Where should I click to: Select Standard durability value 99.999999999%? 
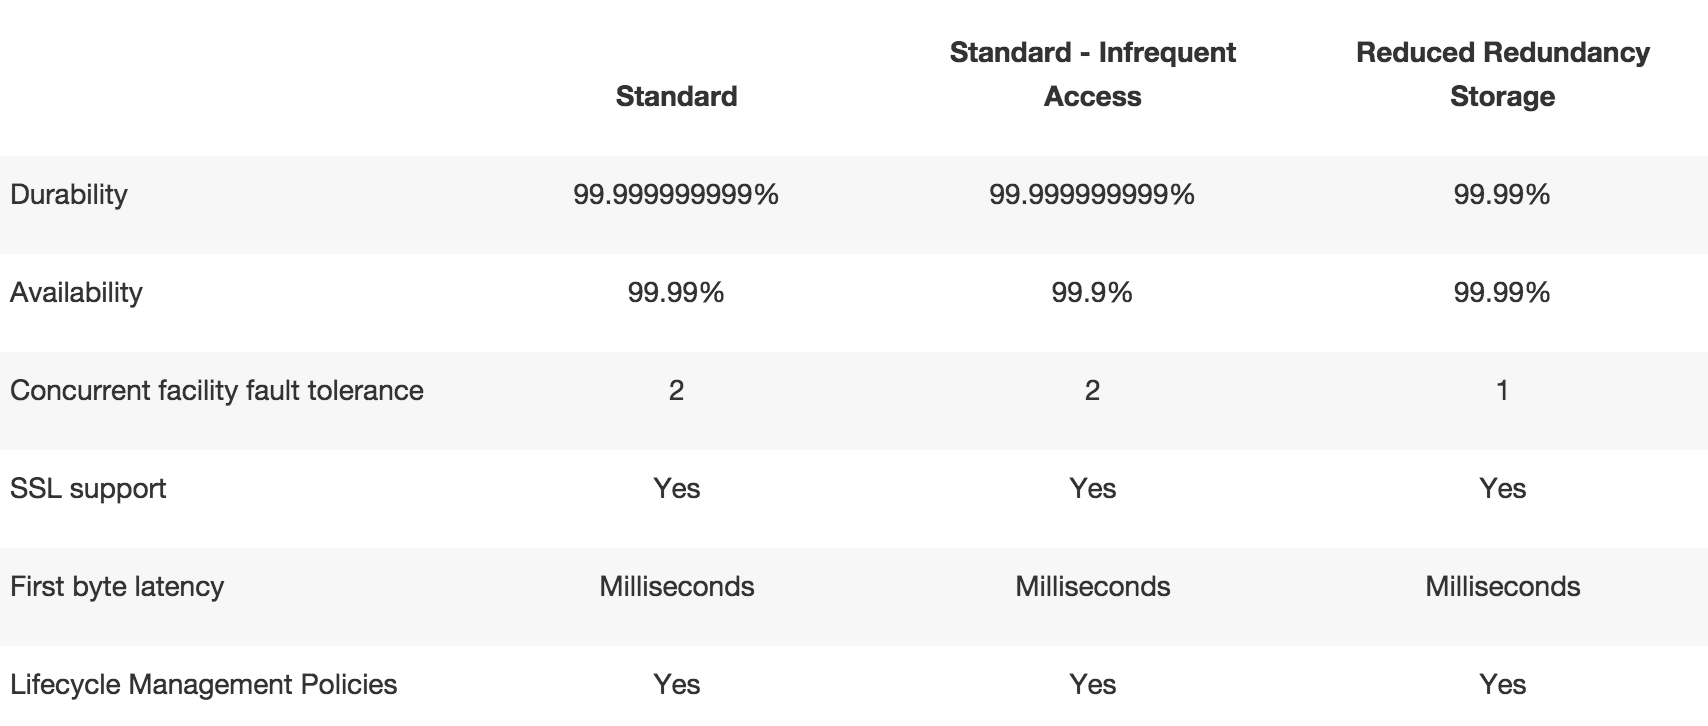pyautogui.click(x=676, y=194)
